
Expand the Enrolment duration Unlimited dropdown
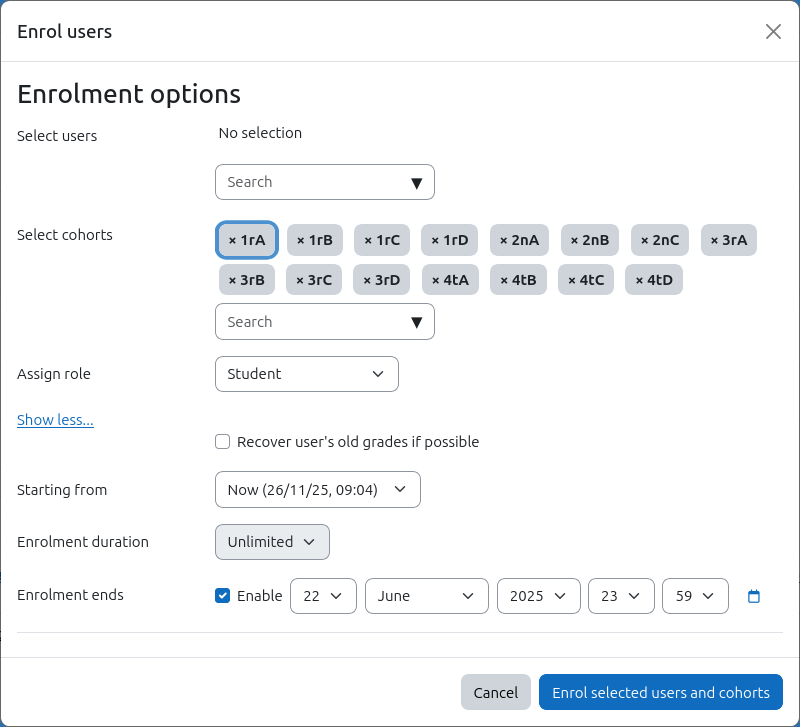[272, 542]
